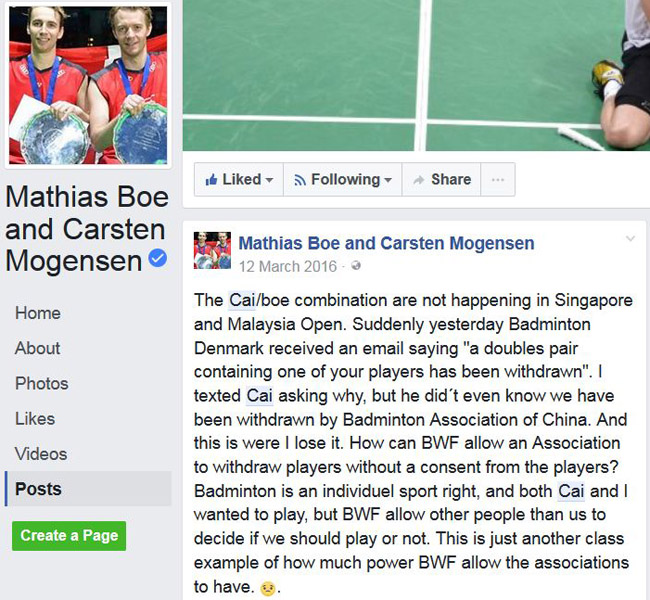This screenshot has width=650, height=600.
Task: Click the 12 March 2016 post timestamp
Action: pos(288,266)
